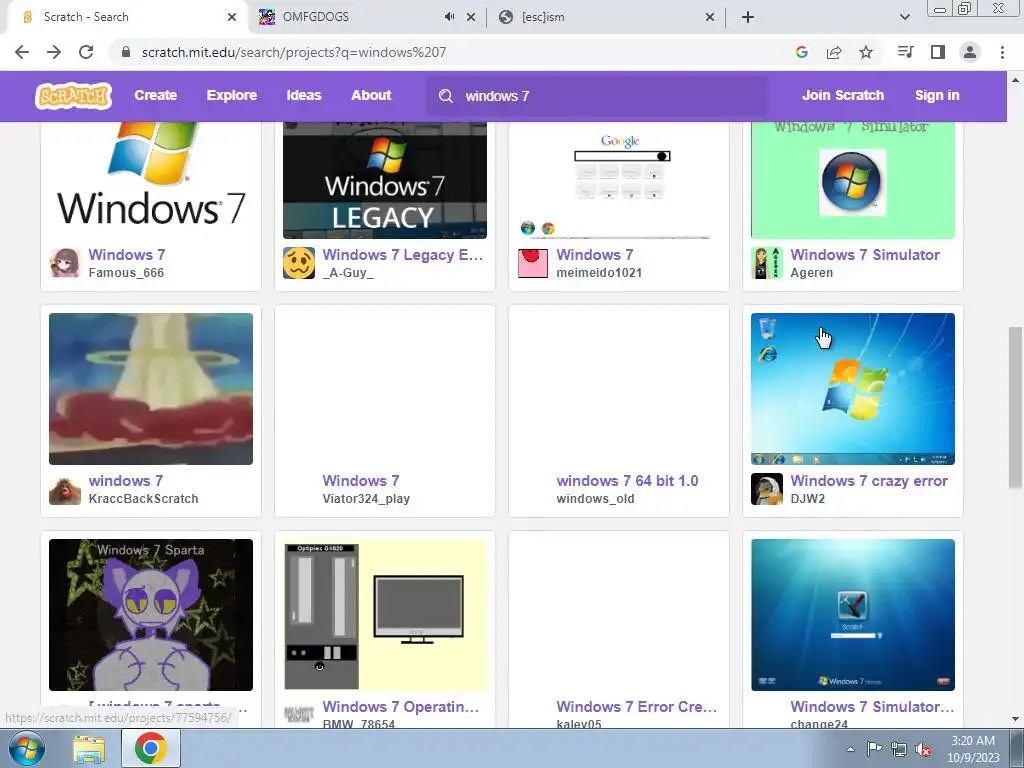Viewport: 1024px width, 768px height.
Task: Open the Create menu item
Action: 155,95
